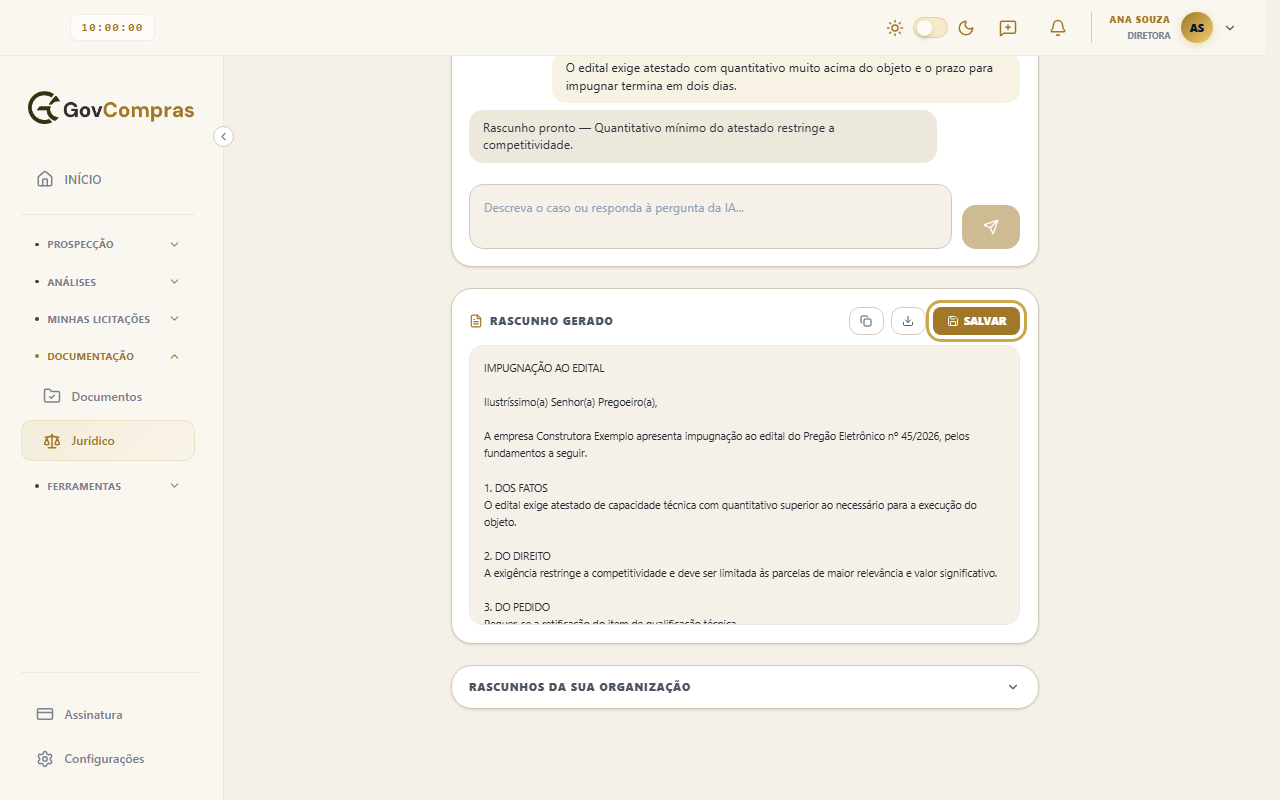
Task: Toggle the light/dark theme switch
Action: 930,28
